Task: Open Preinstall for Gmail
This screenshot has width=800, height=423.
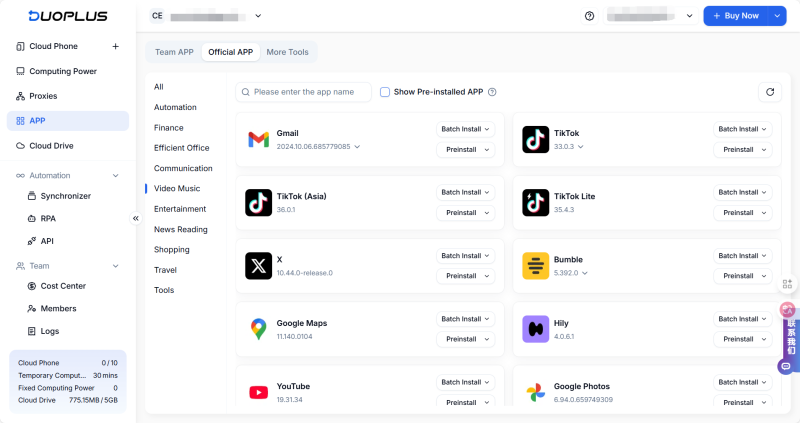Action: (x=465, y=150)
